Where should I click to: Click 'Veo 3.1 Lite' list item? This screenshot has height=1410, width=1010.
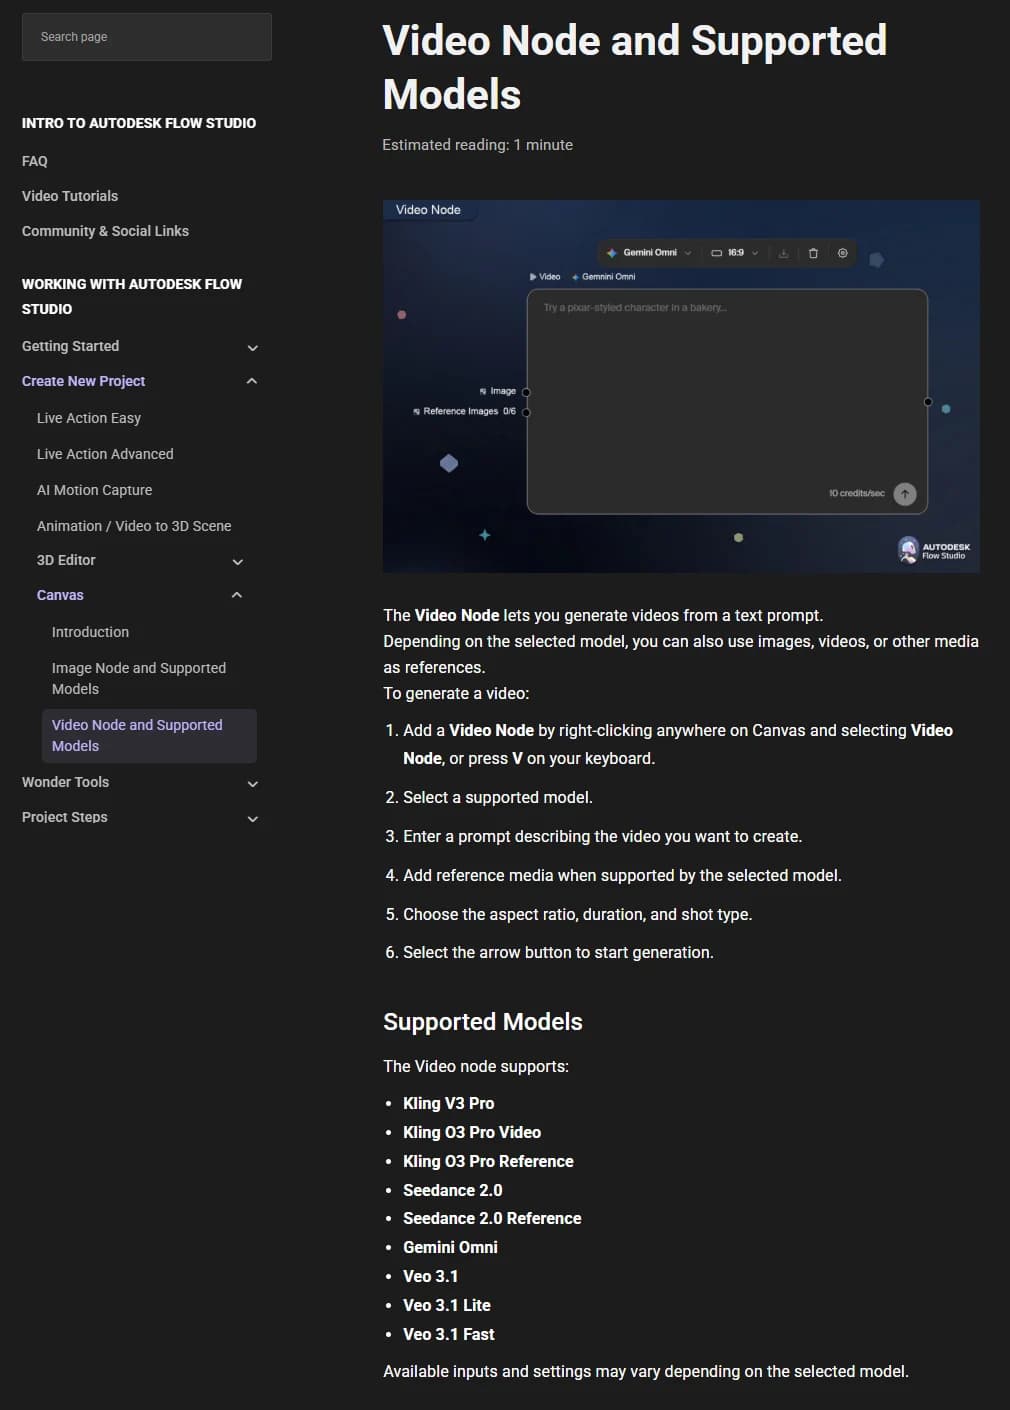click(447, 1305)
